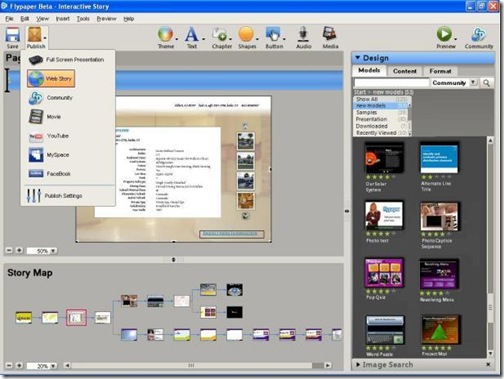Switch to the Content tab
This screenshot has width=504, height=379.
pos(405,71)
